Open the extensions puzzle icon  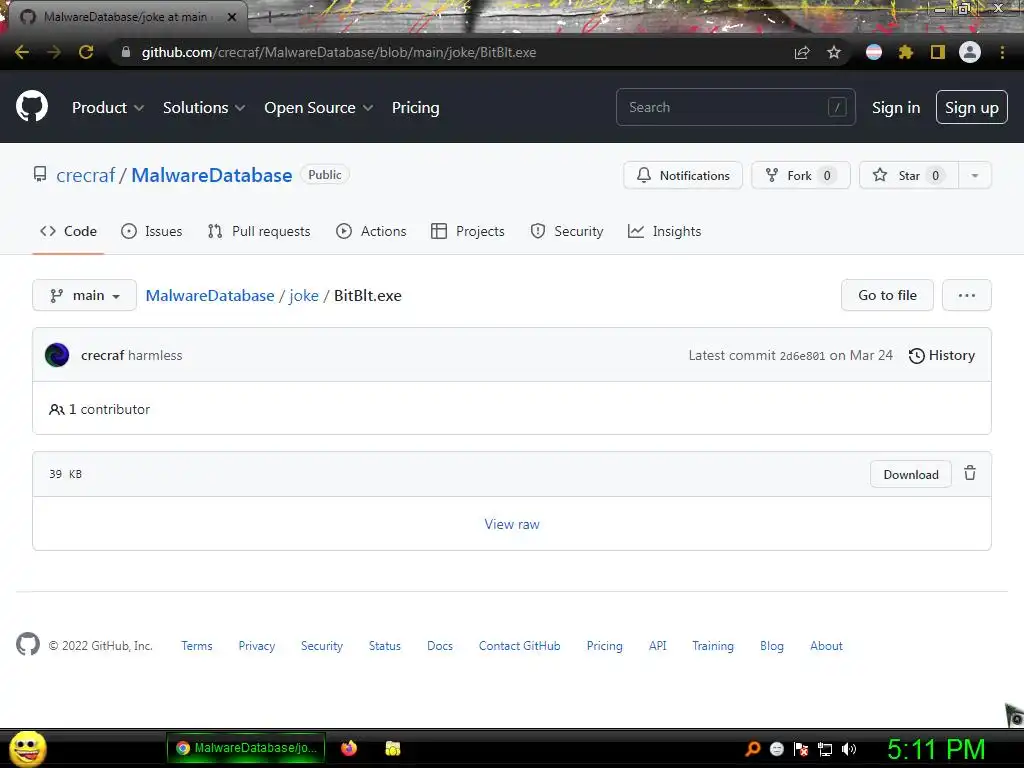point(905,52)
